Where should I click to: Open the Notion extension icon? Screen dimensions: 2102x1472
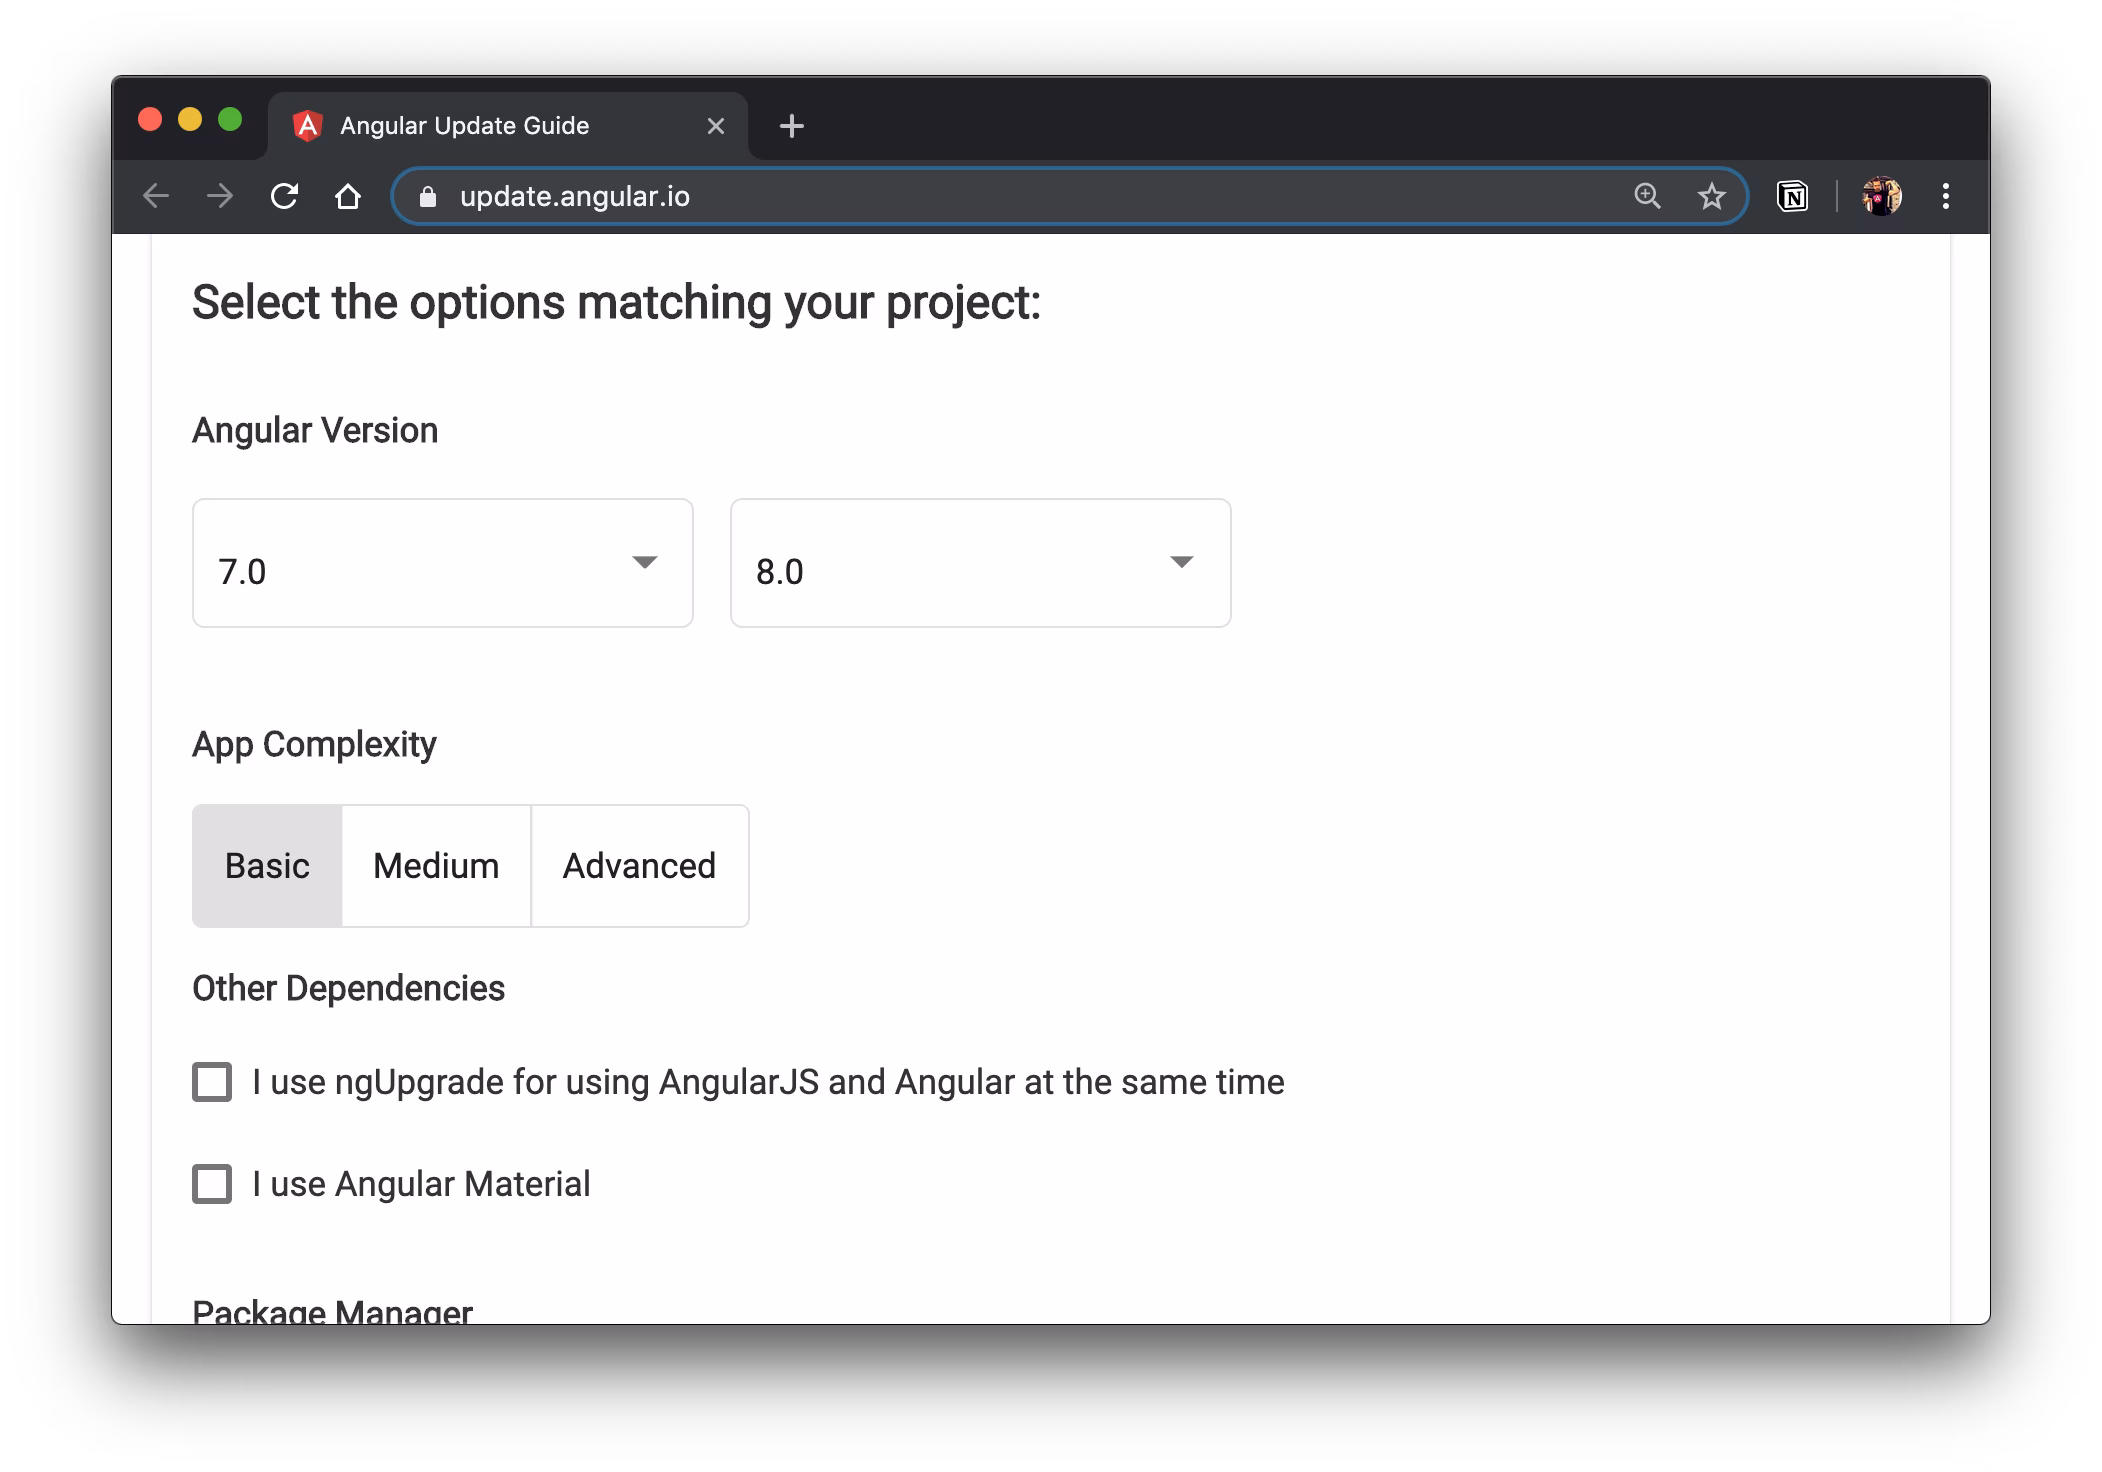click(1792, 196)
